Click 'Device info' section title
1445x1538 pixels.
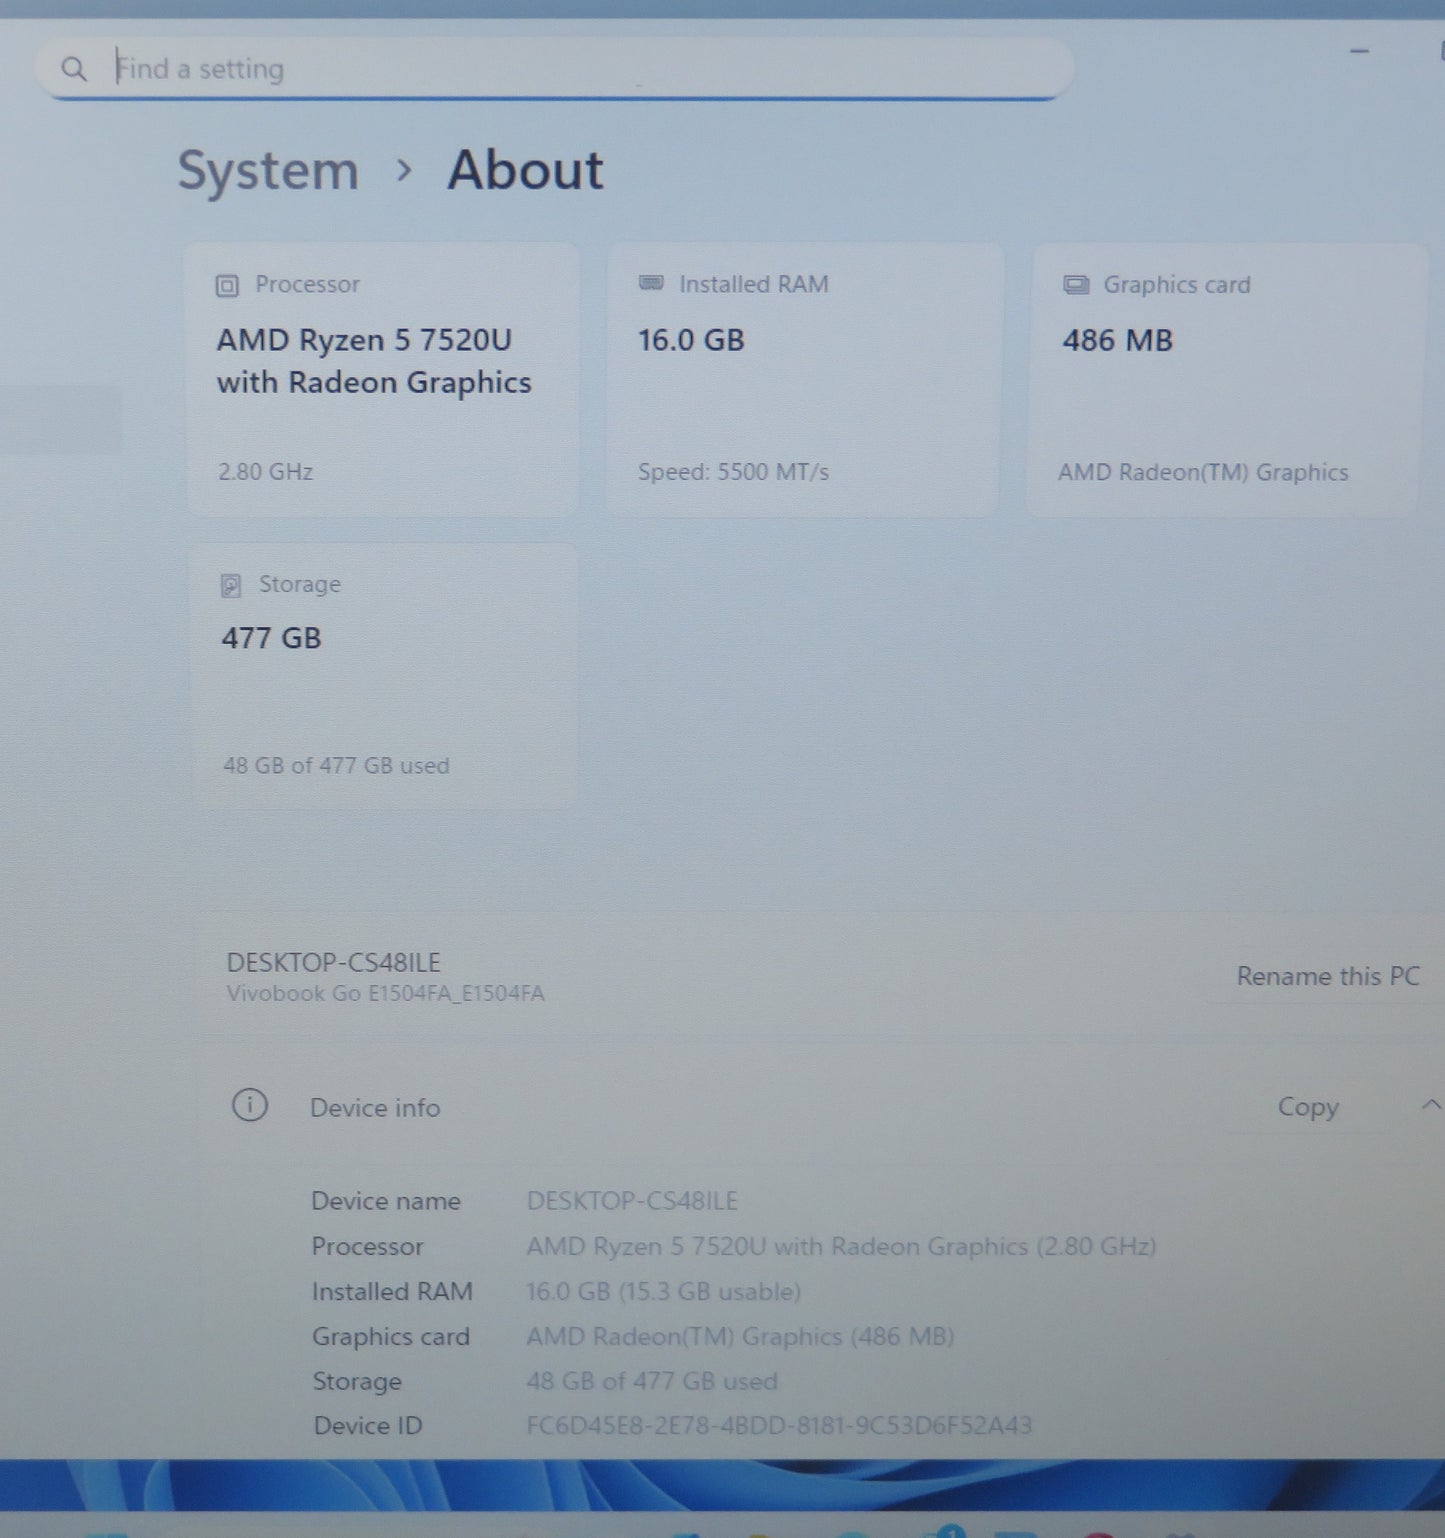click(x=375, y=1108)
